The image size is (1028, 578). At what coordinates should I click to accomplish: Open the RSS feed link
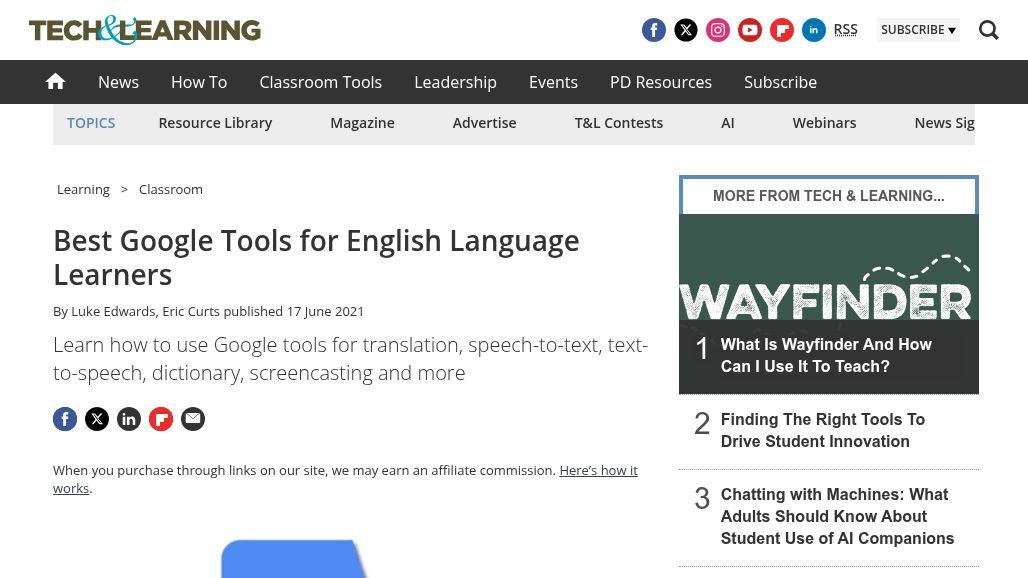(845, 29)
